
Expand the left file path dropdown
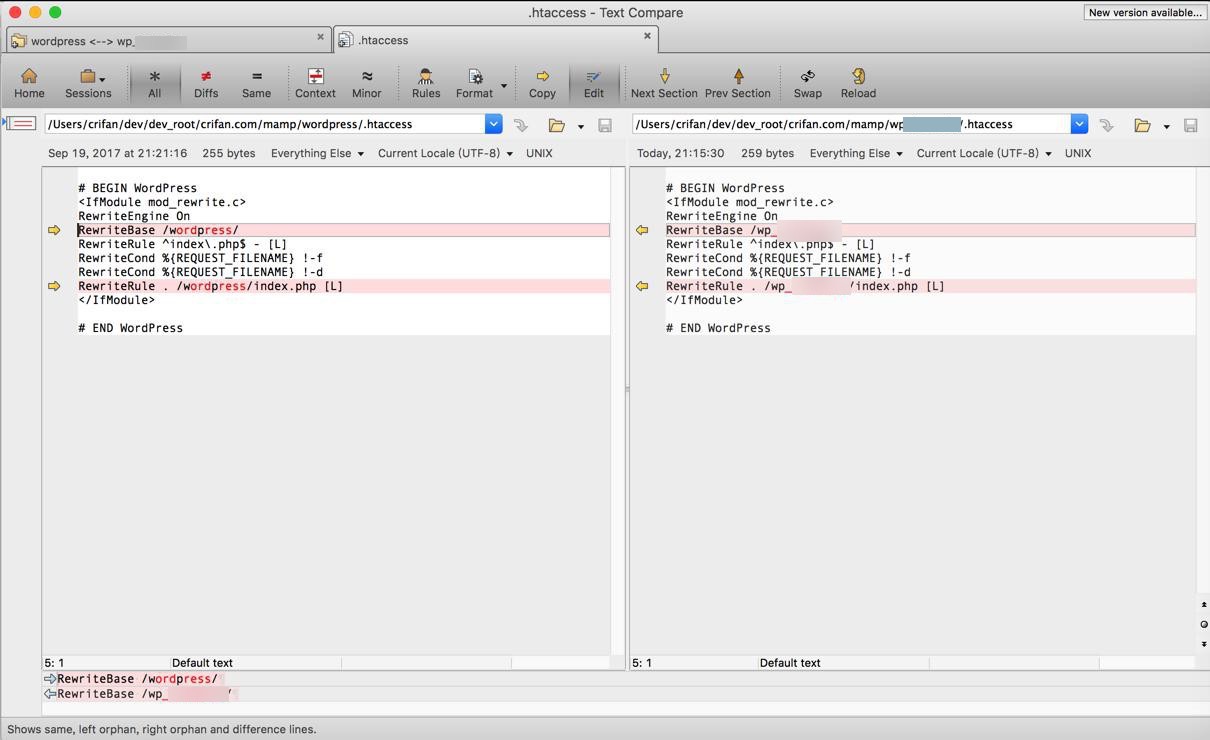pos(493,124)
